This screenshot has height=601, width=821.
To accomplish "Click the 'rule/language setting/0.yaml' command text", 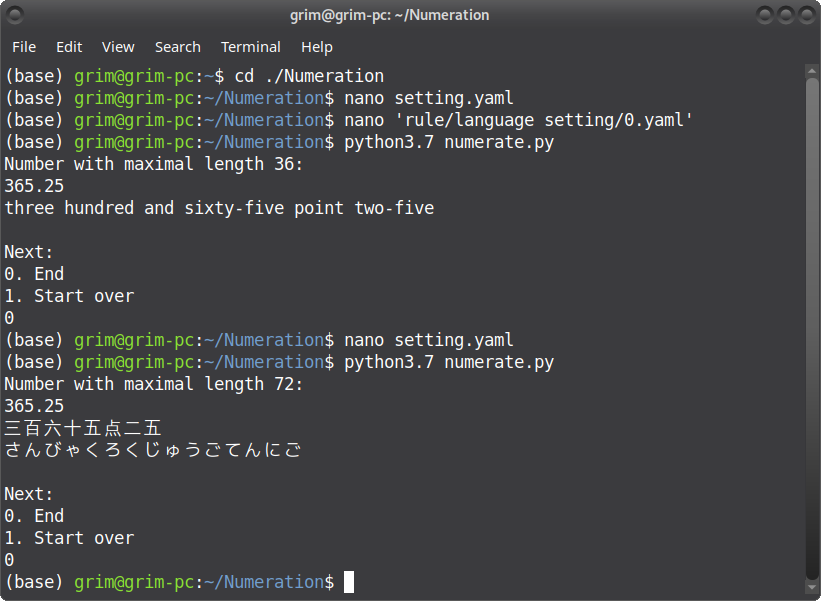I will point(544,120).
